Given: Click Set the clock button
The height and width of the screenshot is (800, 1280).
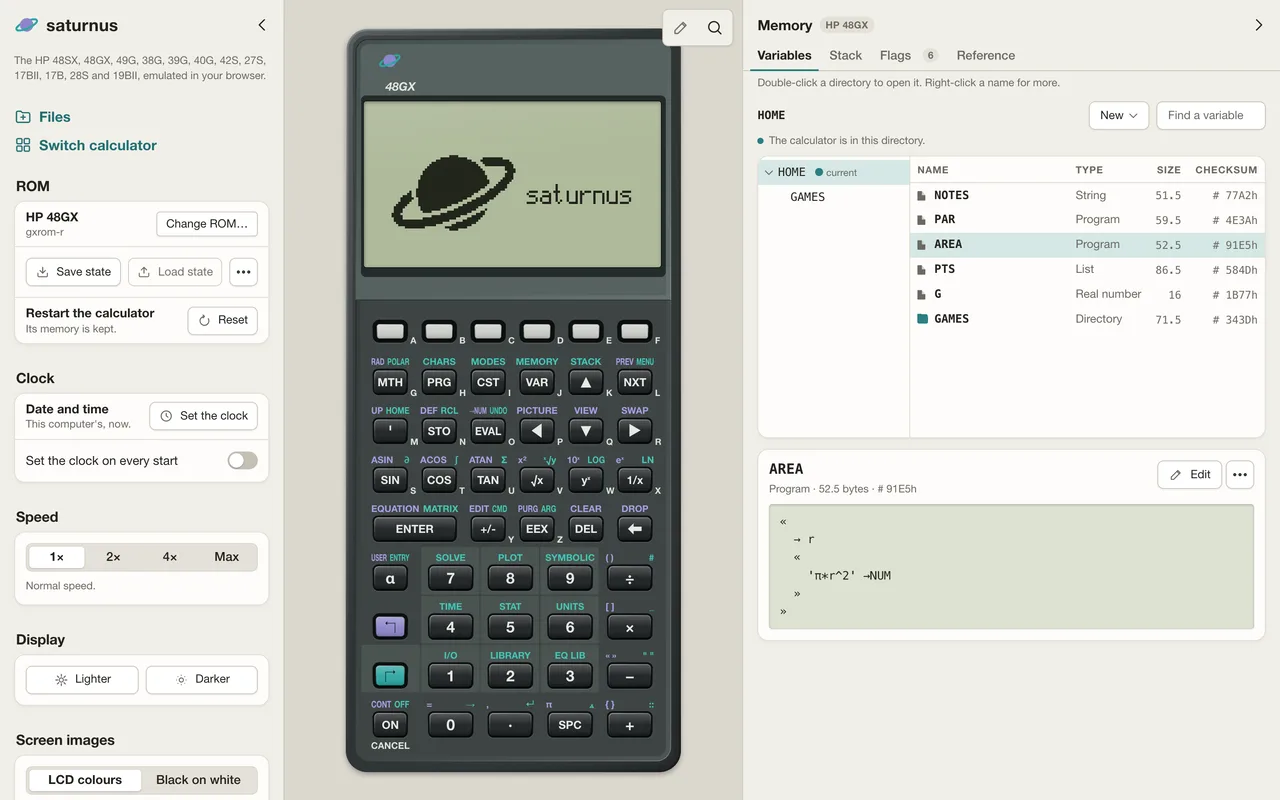Looking at the screenshot, I should point(204,416).
